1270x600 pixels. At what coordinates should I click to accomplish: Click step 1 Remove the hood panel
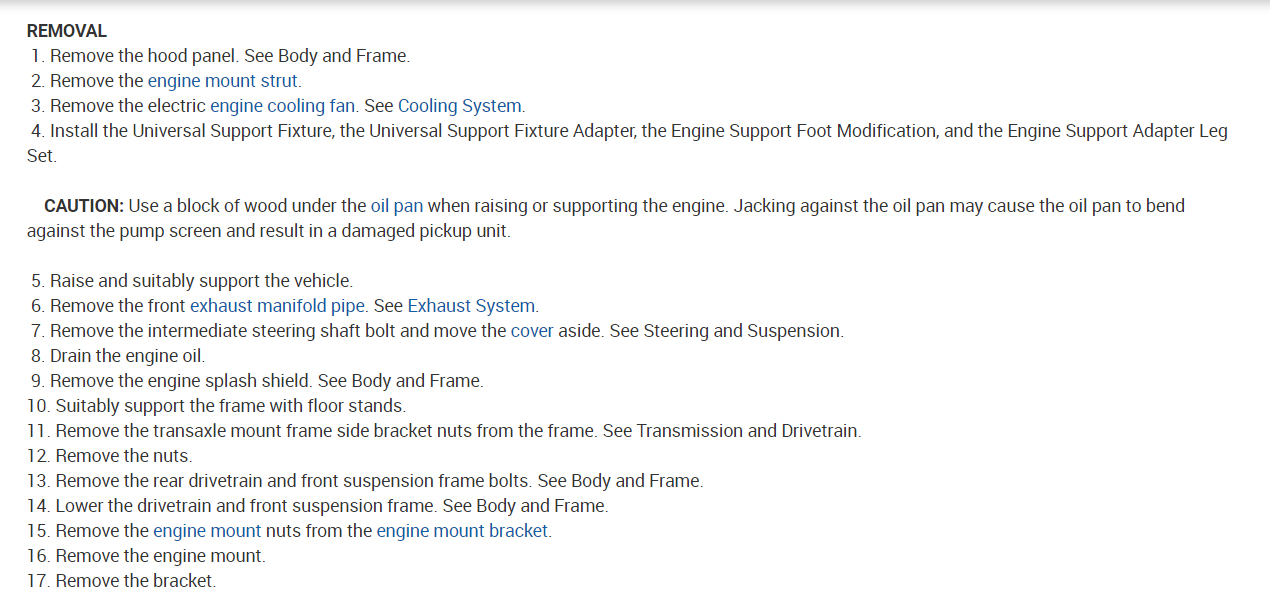point(229,56)
